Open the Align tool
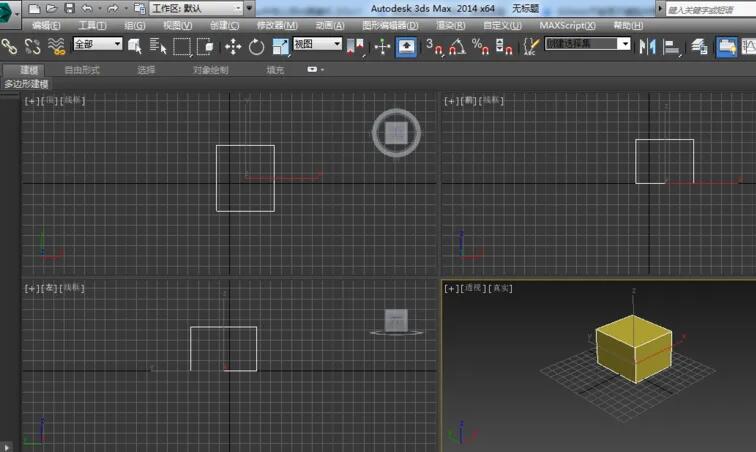756x452 pixels. tap(672, 46)
